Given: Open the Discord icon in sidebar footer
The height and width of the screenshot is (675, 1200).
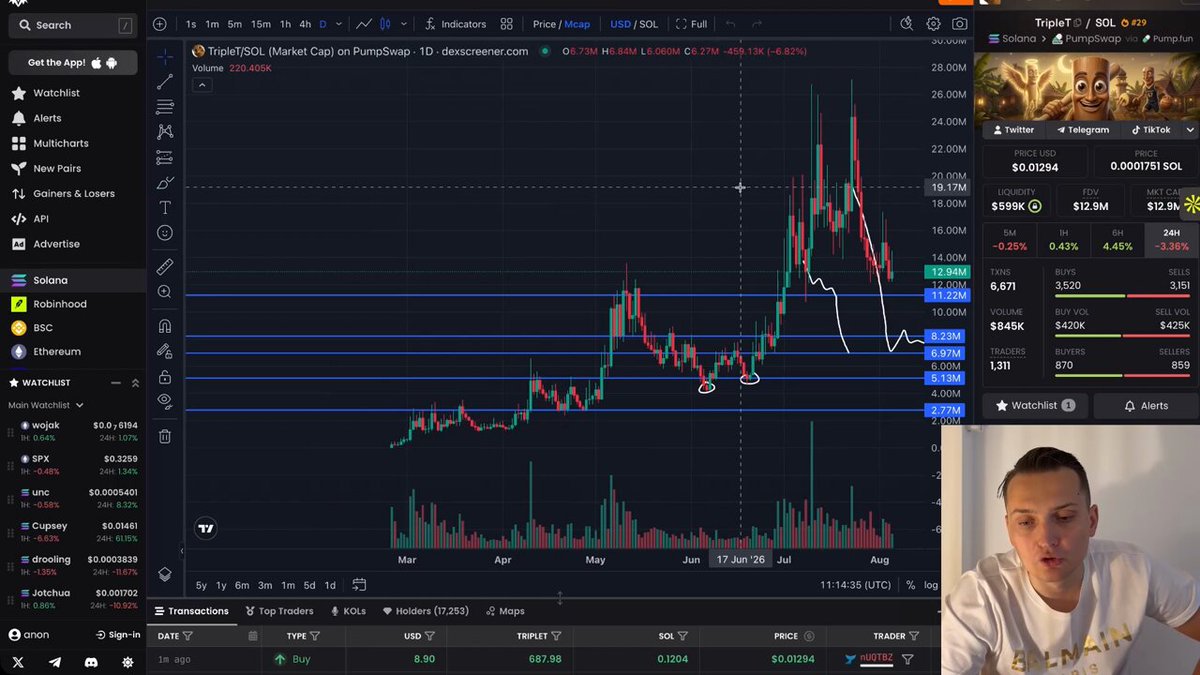Looking at the screenshot, I should [x=92, y=662].
